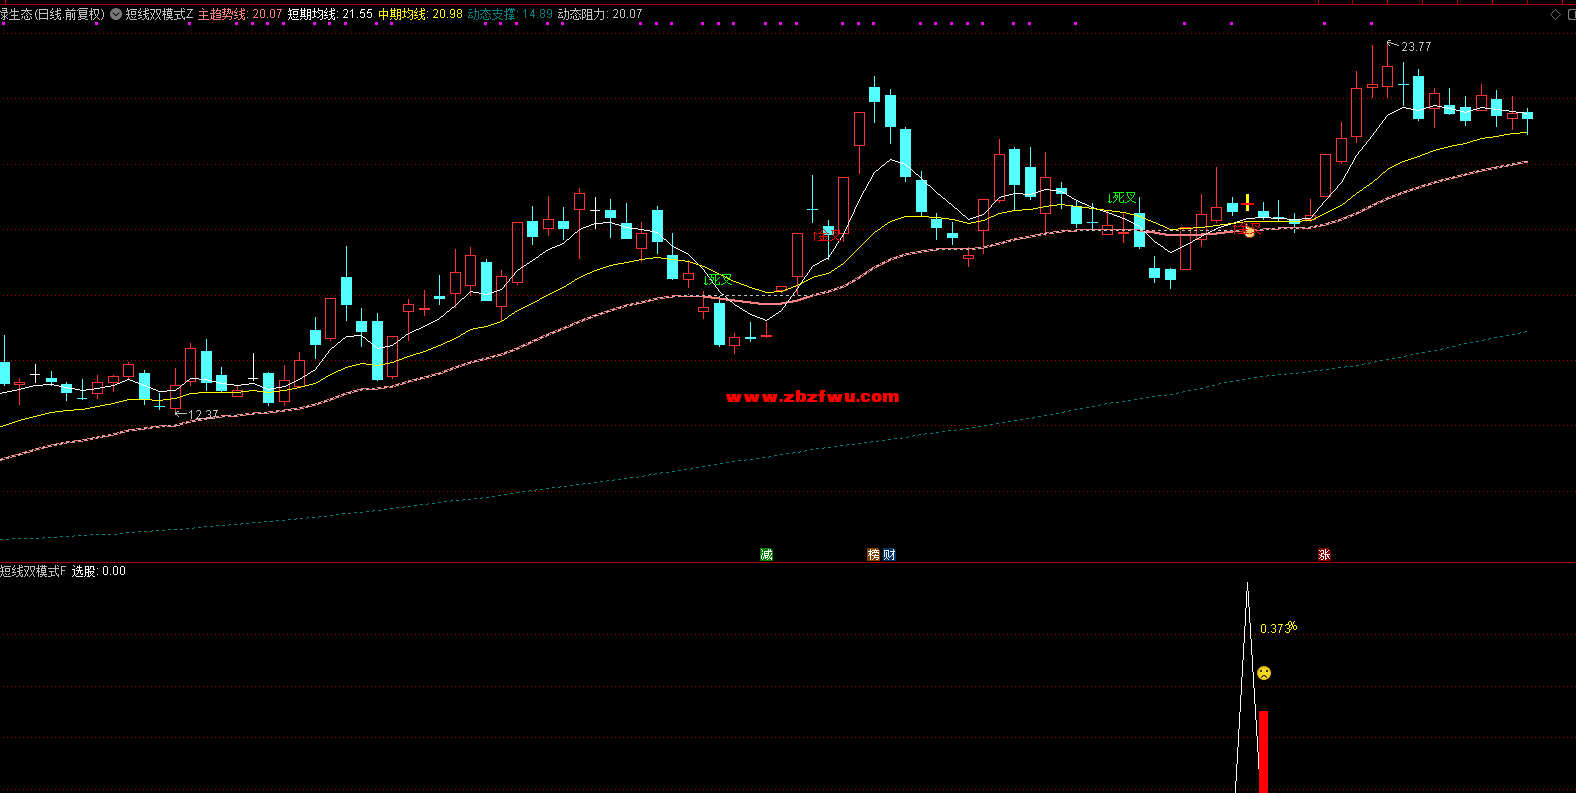Click the 23.77 high price label
This screenshot has height=793, width=1576.
[x=1415, y=47]
